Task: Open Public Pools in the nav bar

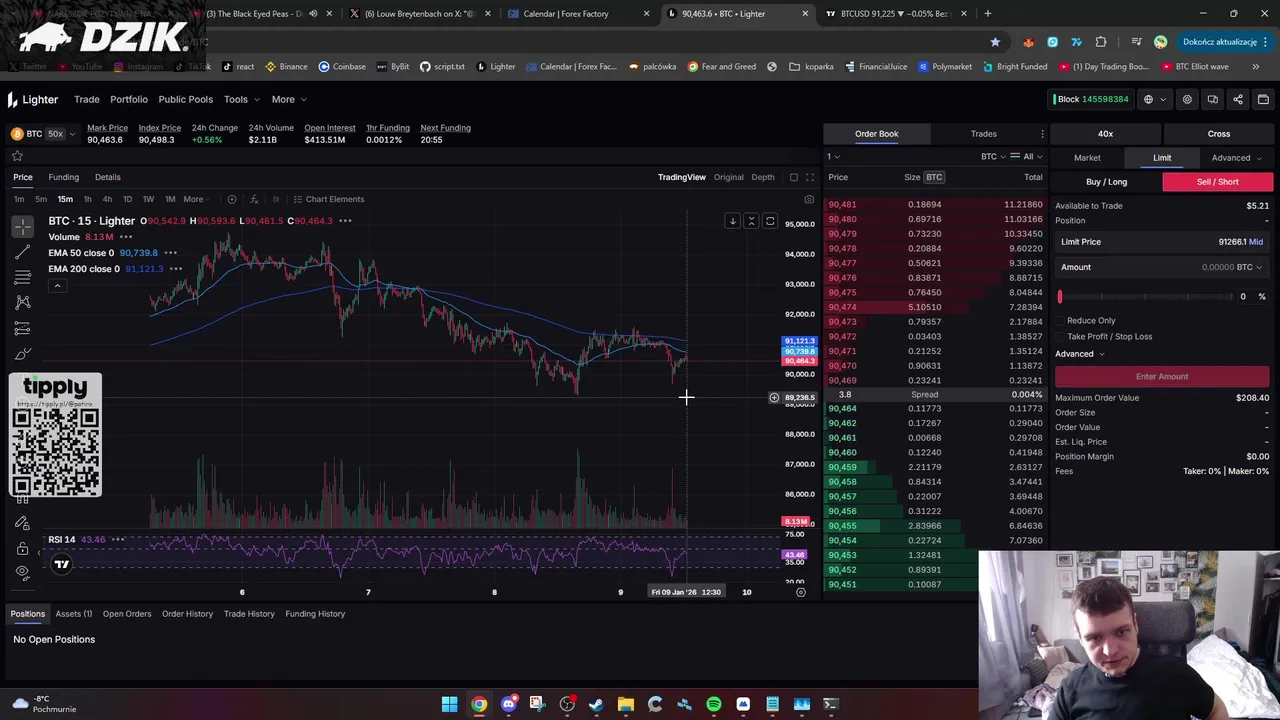Action: pyautogui.click(x=185, y=99)
